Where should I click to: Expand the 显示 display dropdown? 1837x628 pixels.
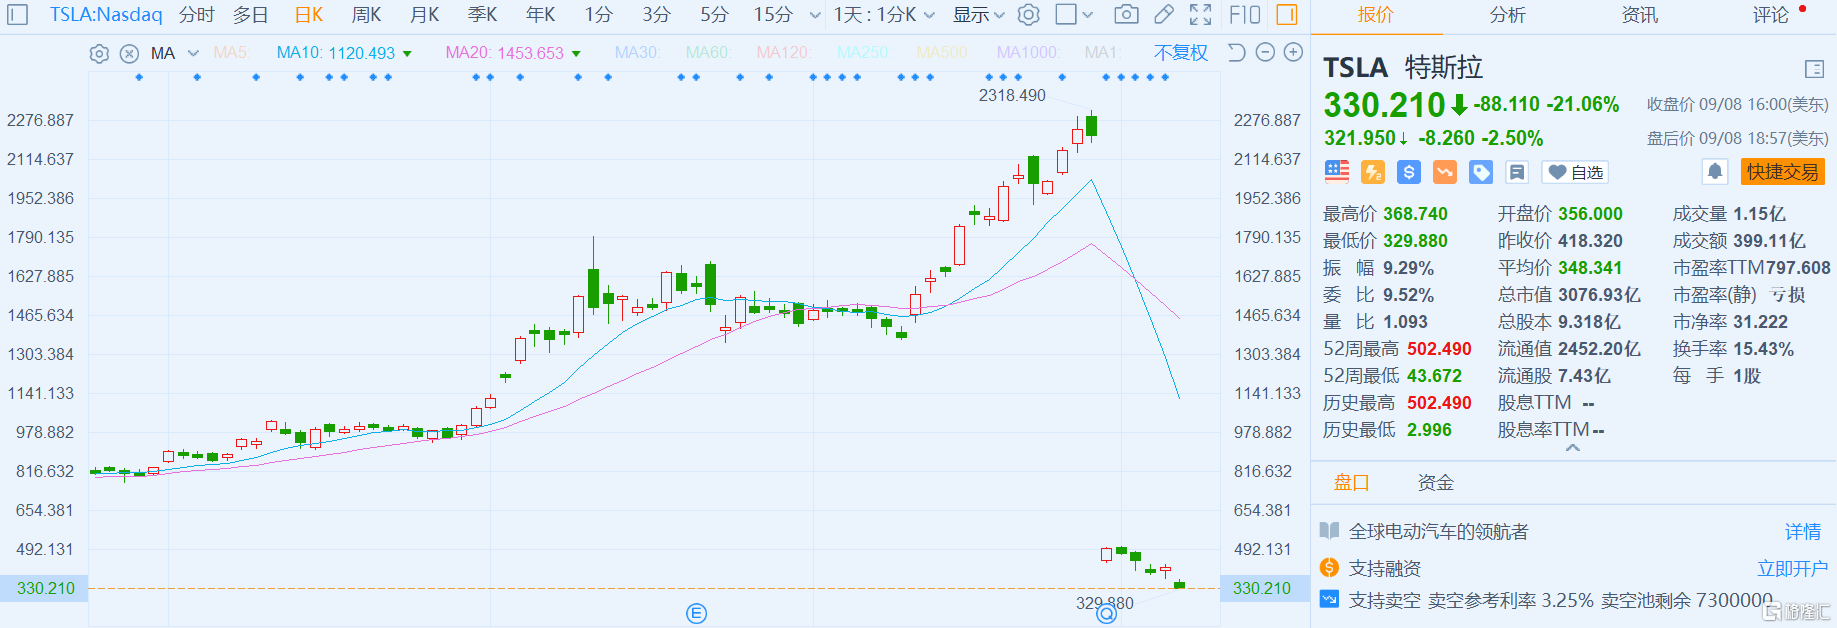[978, 15]
